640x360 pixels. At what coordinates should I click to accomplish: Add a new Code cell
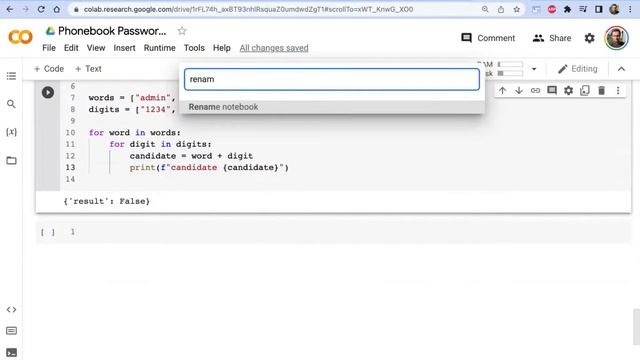(49, 69)
